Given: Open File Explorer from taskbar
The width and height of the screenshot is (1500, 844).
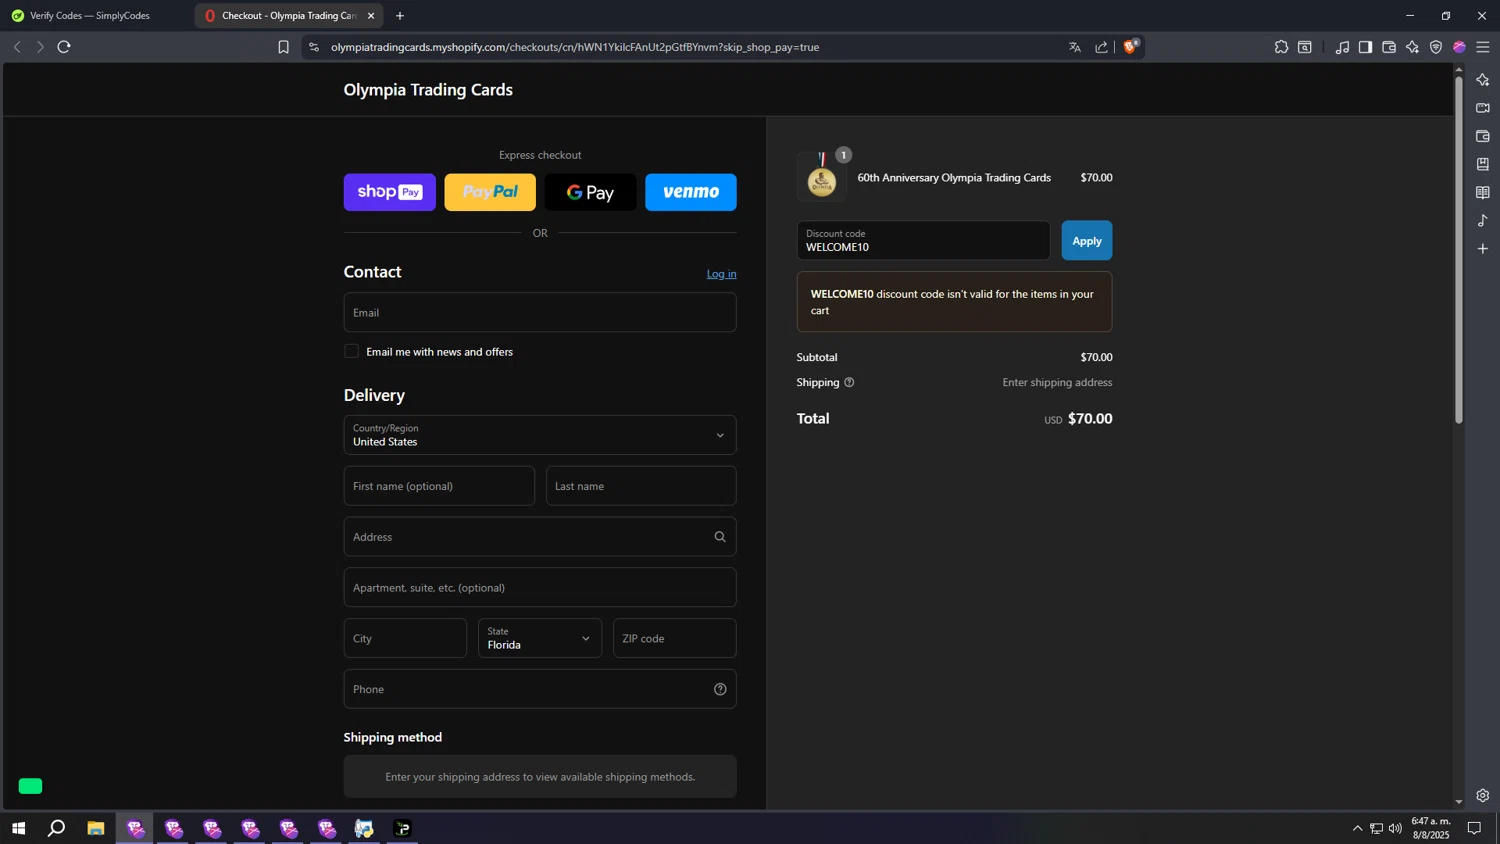Looking at the screenshot, I should (x=96, y=828).
